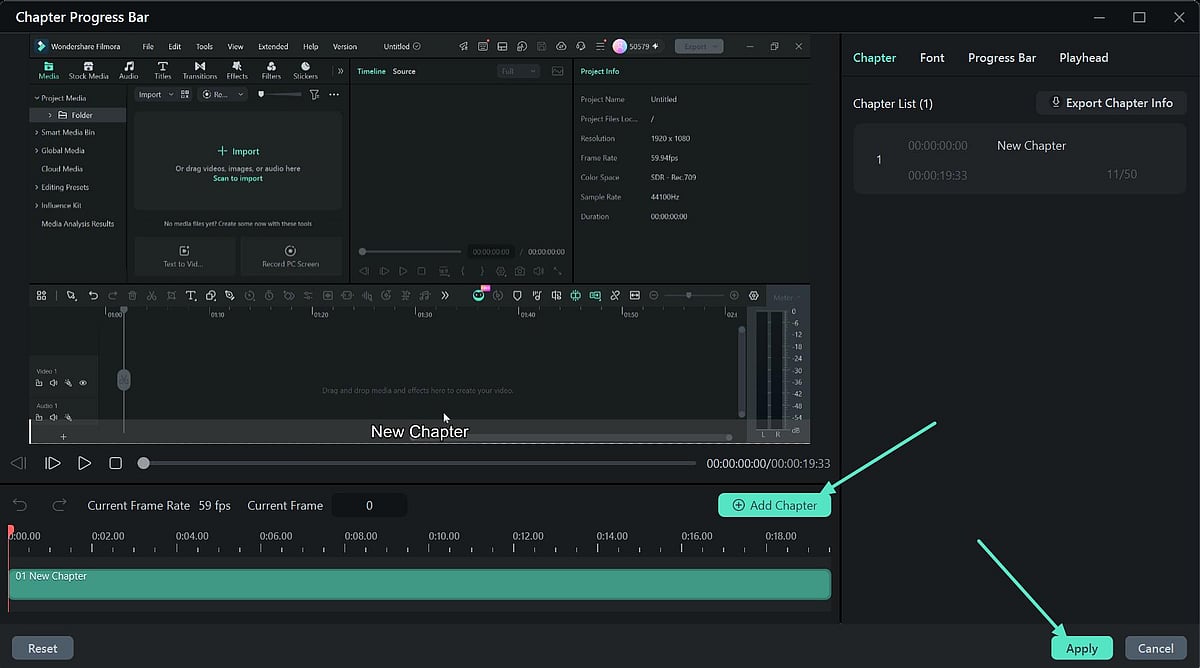Click the 0:14.00 mark on the ruler
The width and height of the screenshot is (1200, 668).
611,536
